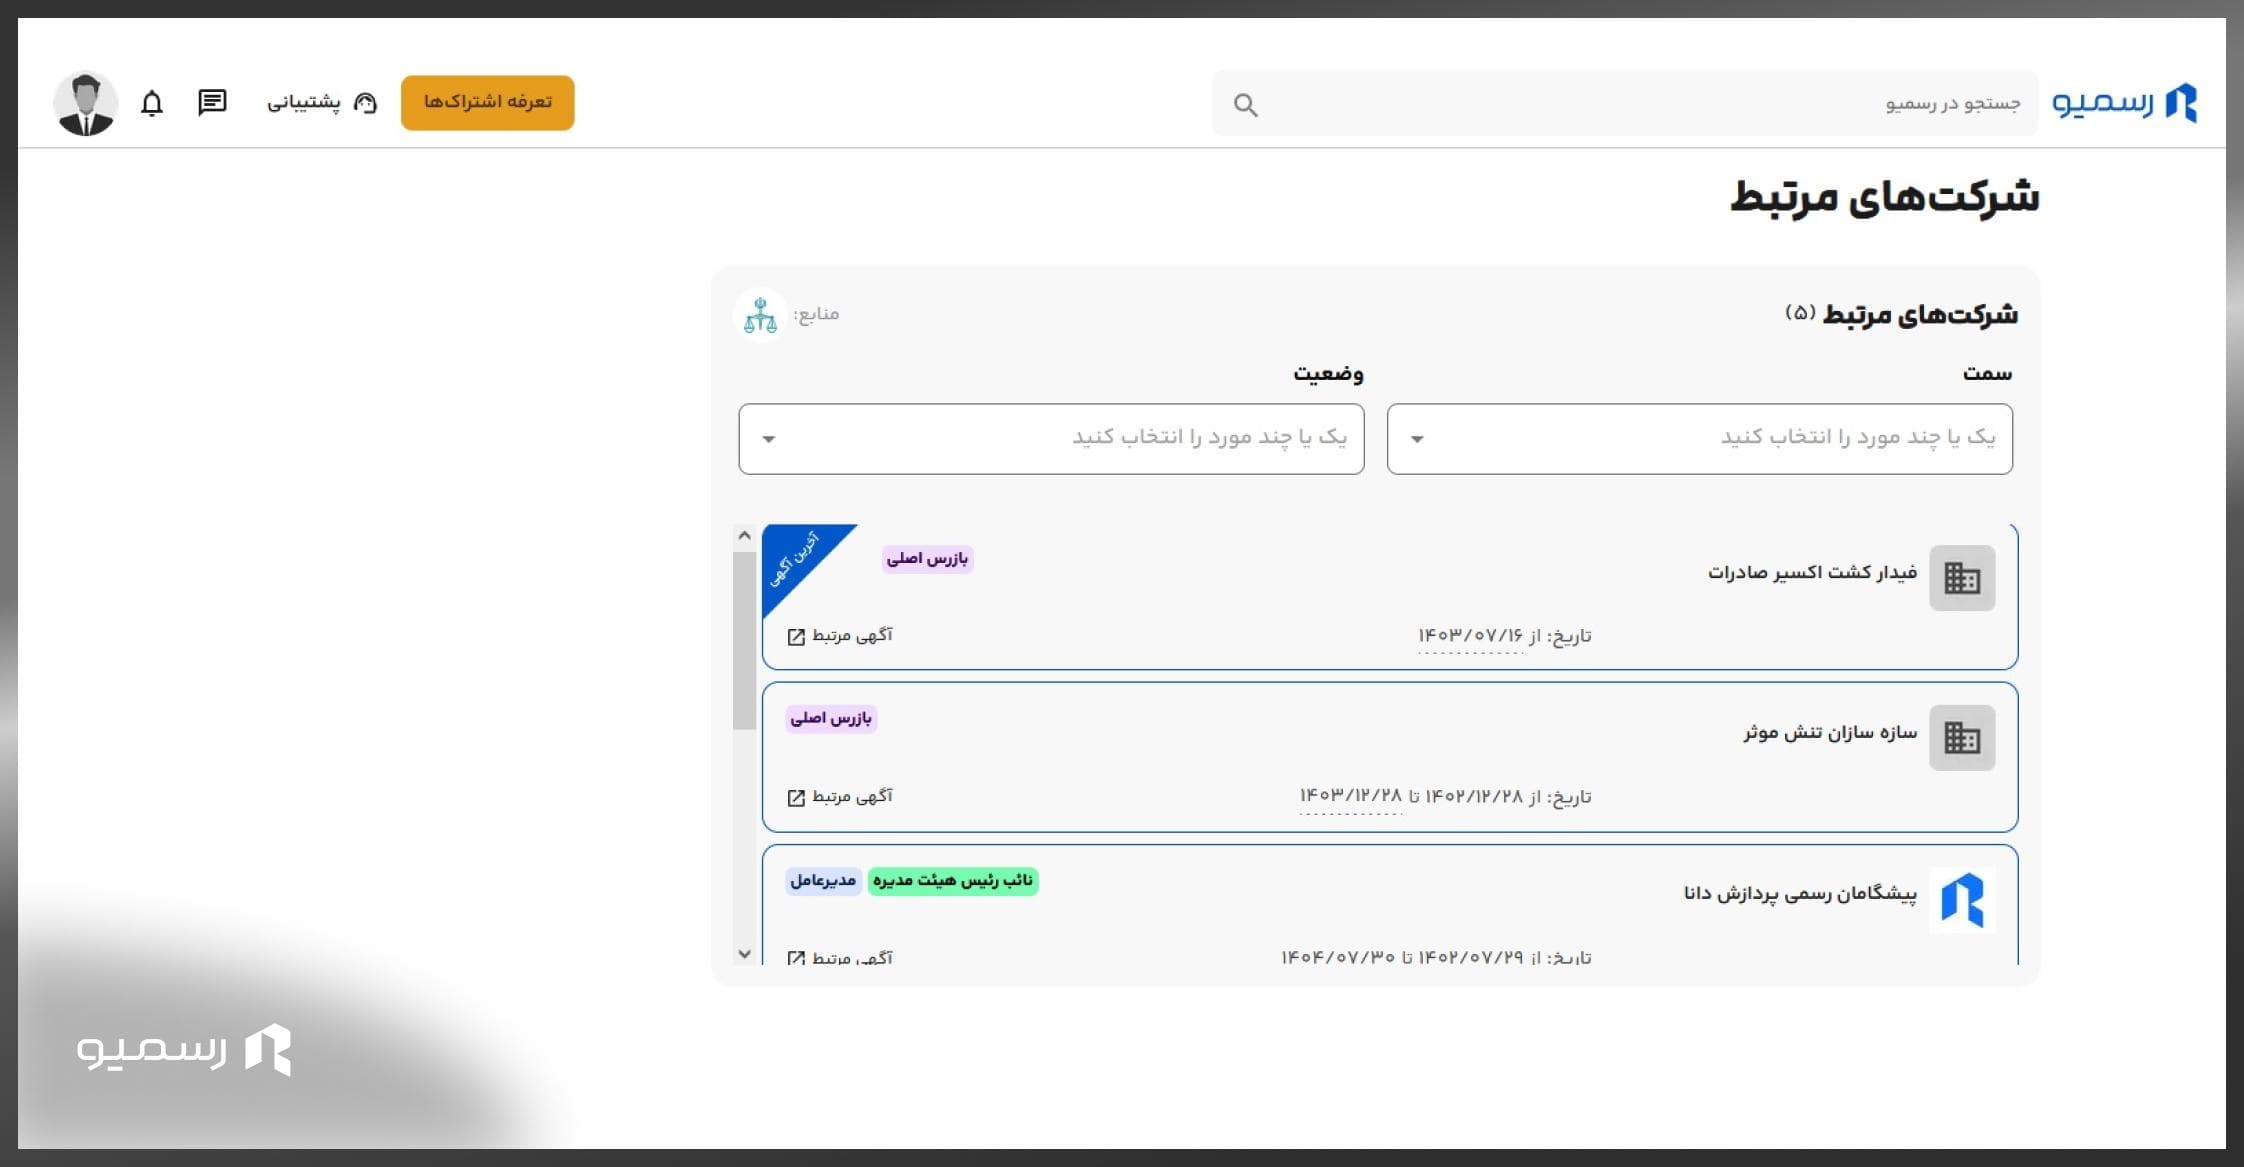
Task: Open the 'تعرفه اشتراک‌ها' subscription plans button
Action: click(488, 102)
